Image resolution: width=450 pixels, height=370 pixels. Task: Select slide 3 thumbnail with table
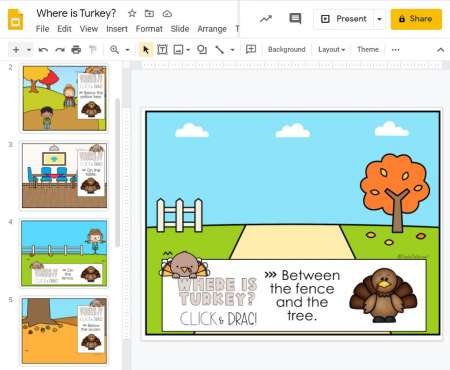tap(65, 176)
